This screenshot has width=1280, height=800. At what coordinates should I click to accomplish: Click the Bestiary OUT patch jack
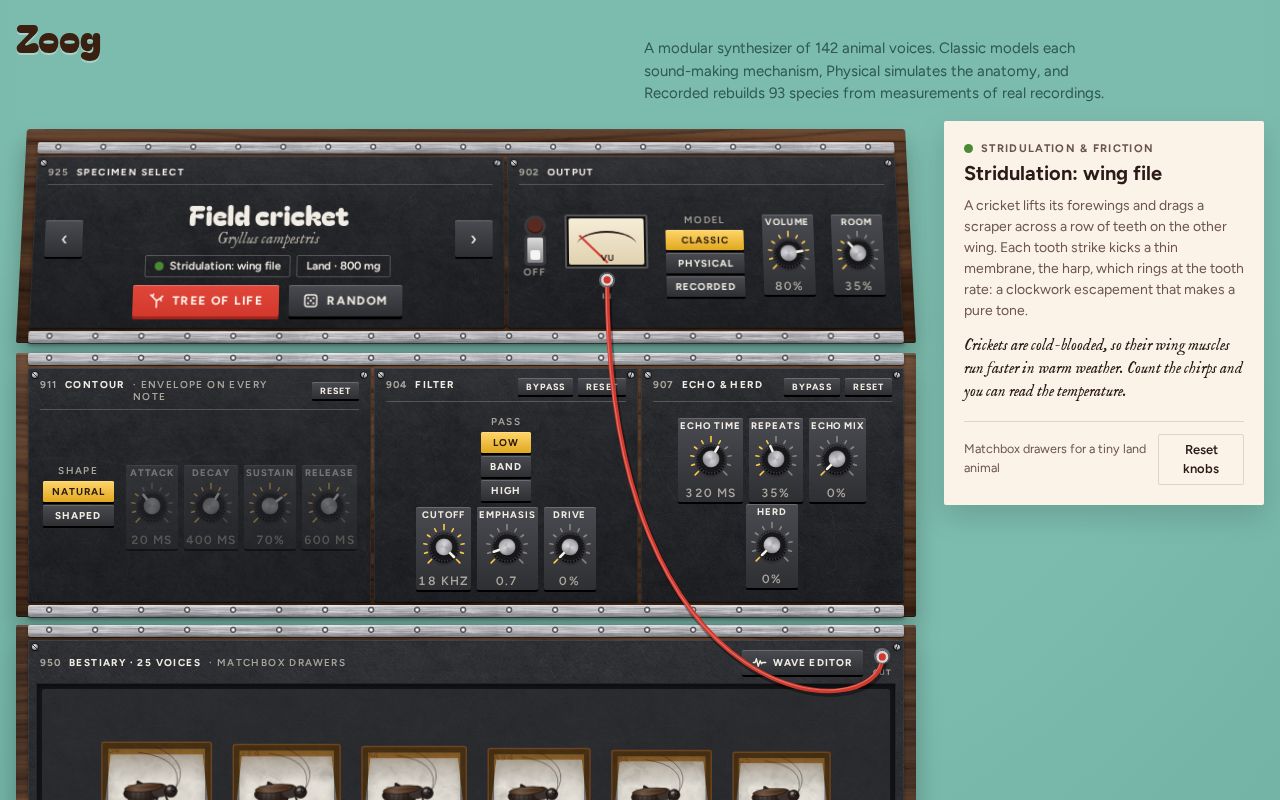882,657
